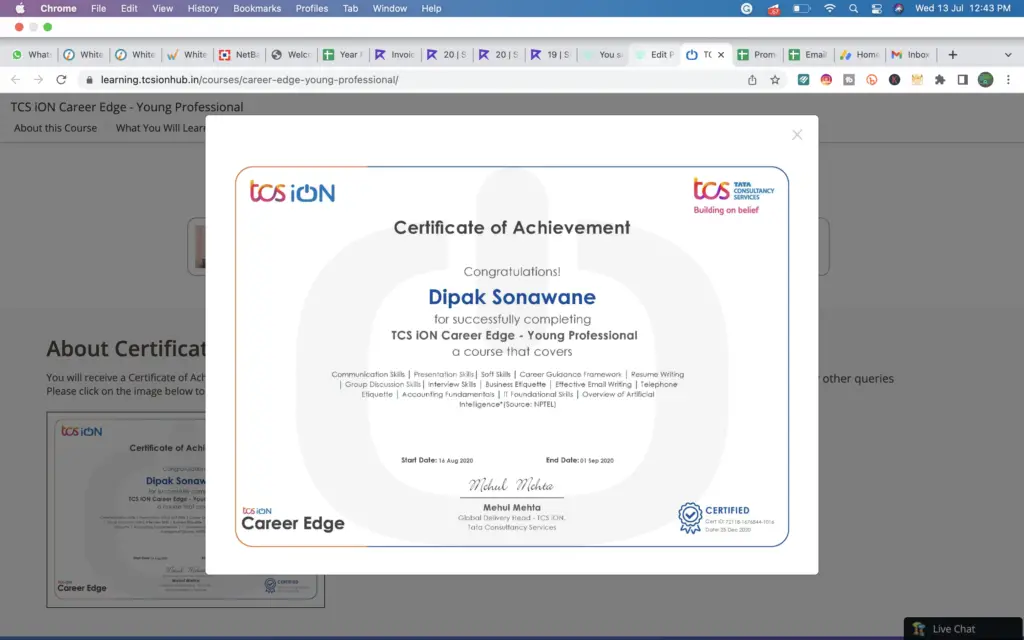Open a new browser tab
Viewport: 1024px width, 640px height.
tap(953, 55)
